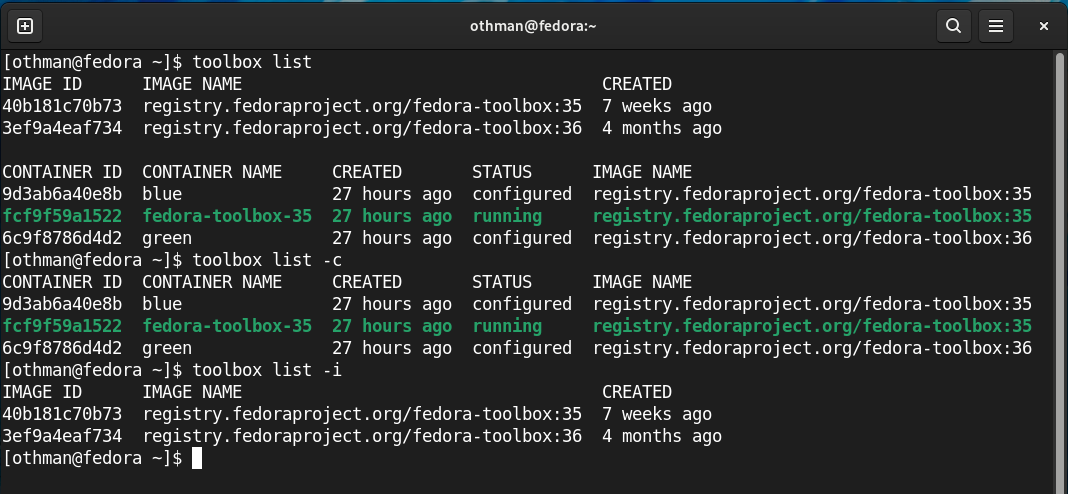Image resolution: width=1068 pixels, height=494 pixels.
Task: Click container ID 6c9f8786d4d2 in the second list
Action: point(62,348)
